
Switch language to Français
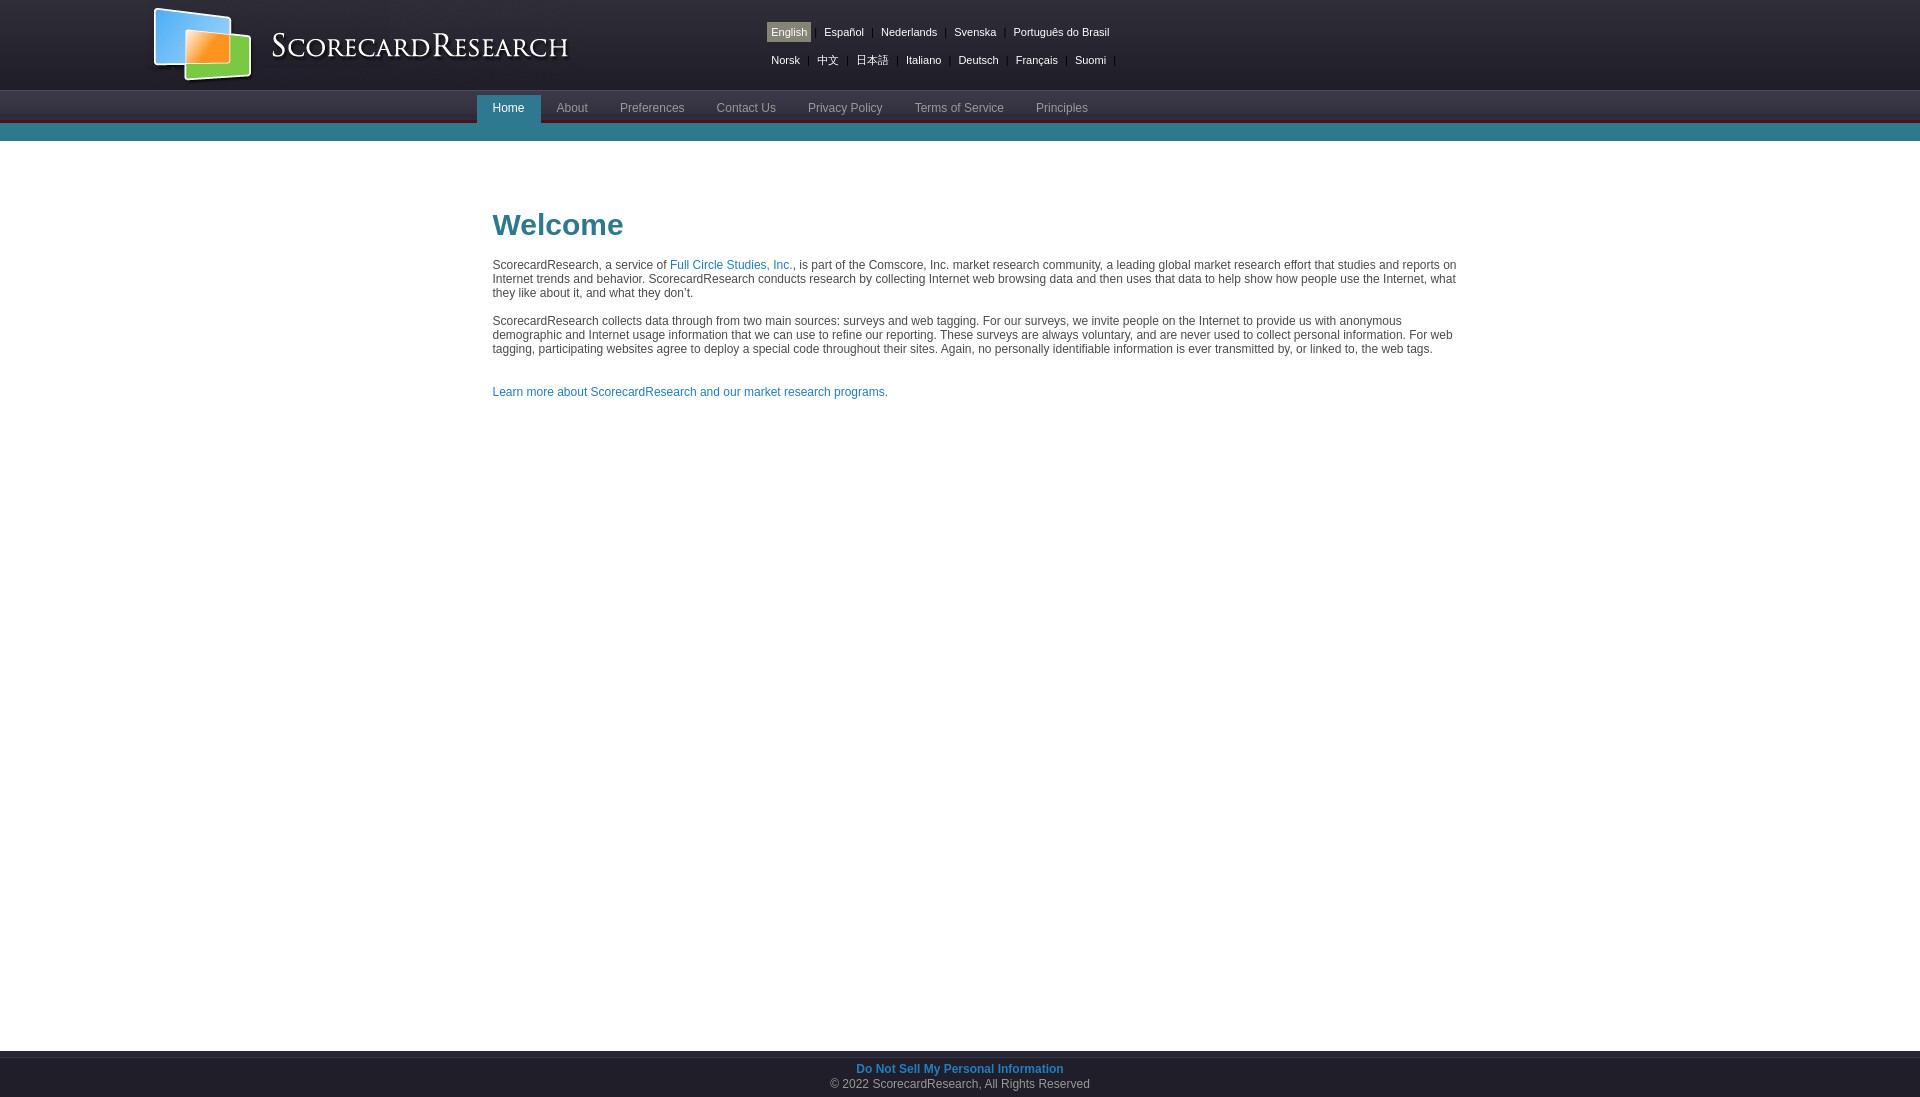[1036, 60]
